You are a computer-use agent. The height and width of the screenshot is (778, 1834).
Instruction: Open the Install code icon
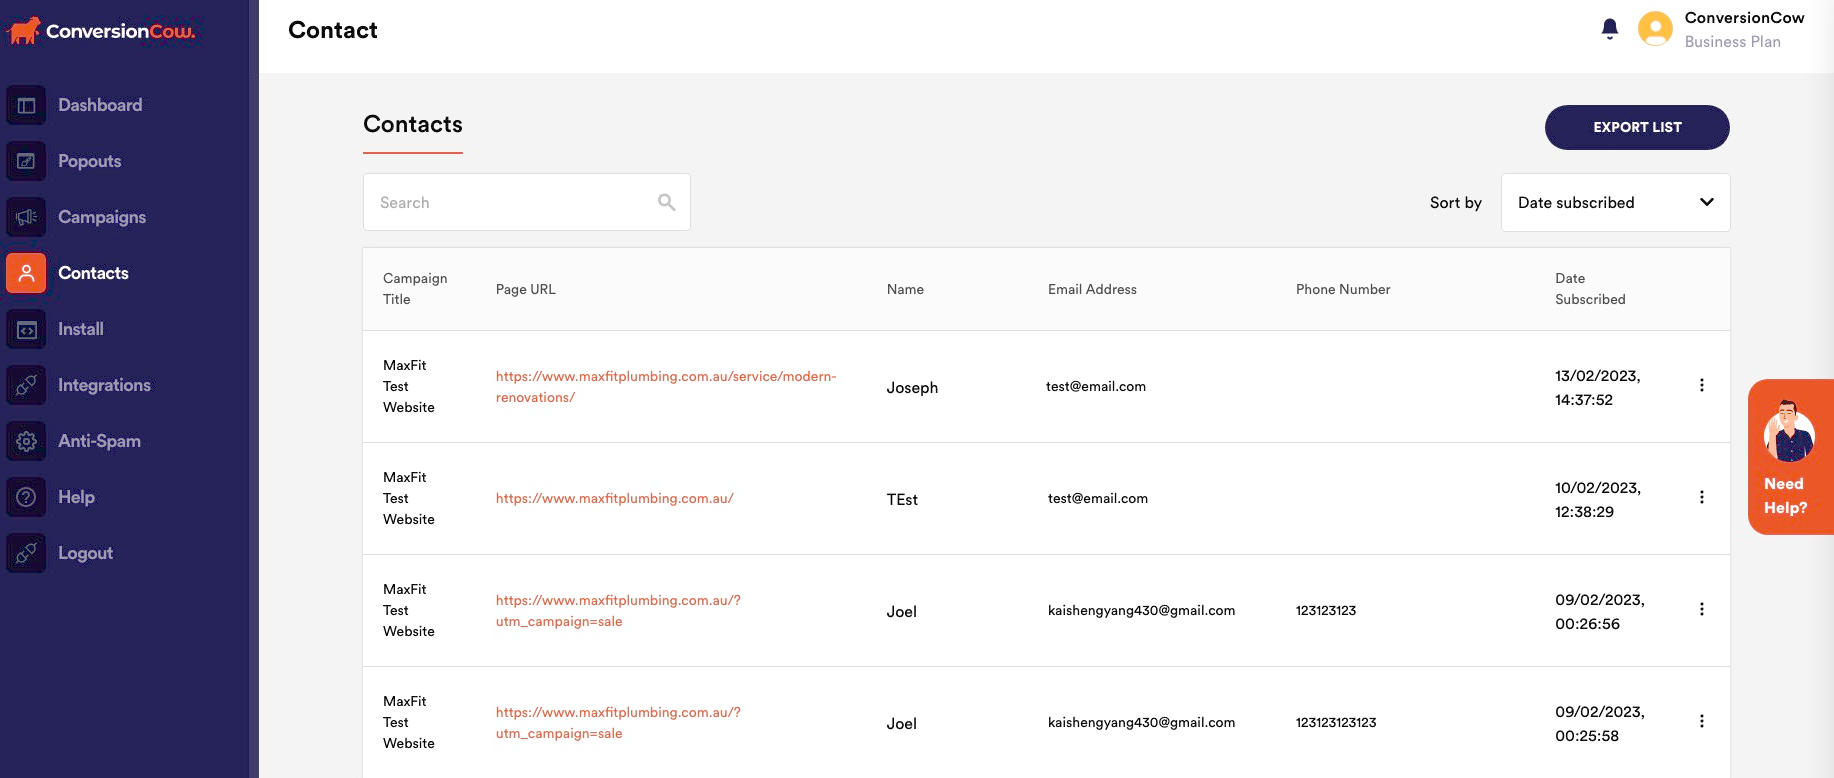[26, 329]
